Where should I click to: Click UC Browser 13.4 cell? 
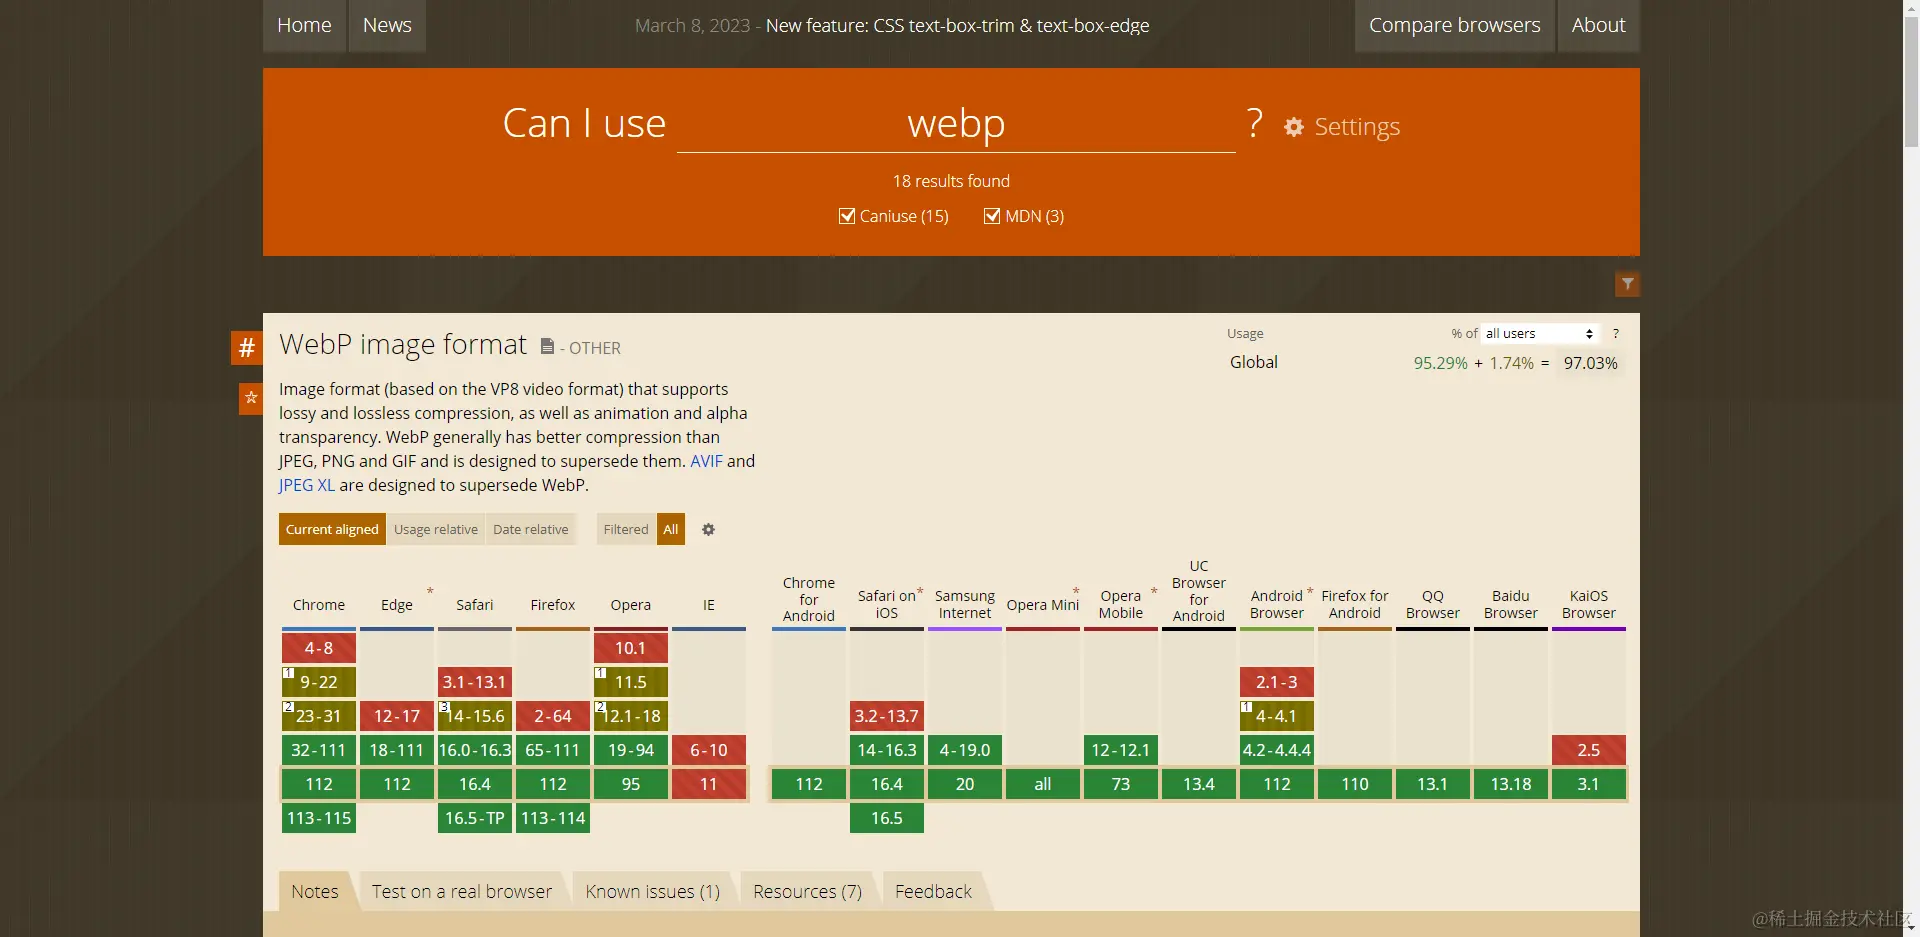pyautogui.click(x=1199, y=784)
